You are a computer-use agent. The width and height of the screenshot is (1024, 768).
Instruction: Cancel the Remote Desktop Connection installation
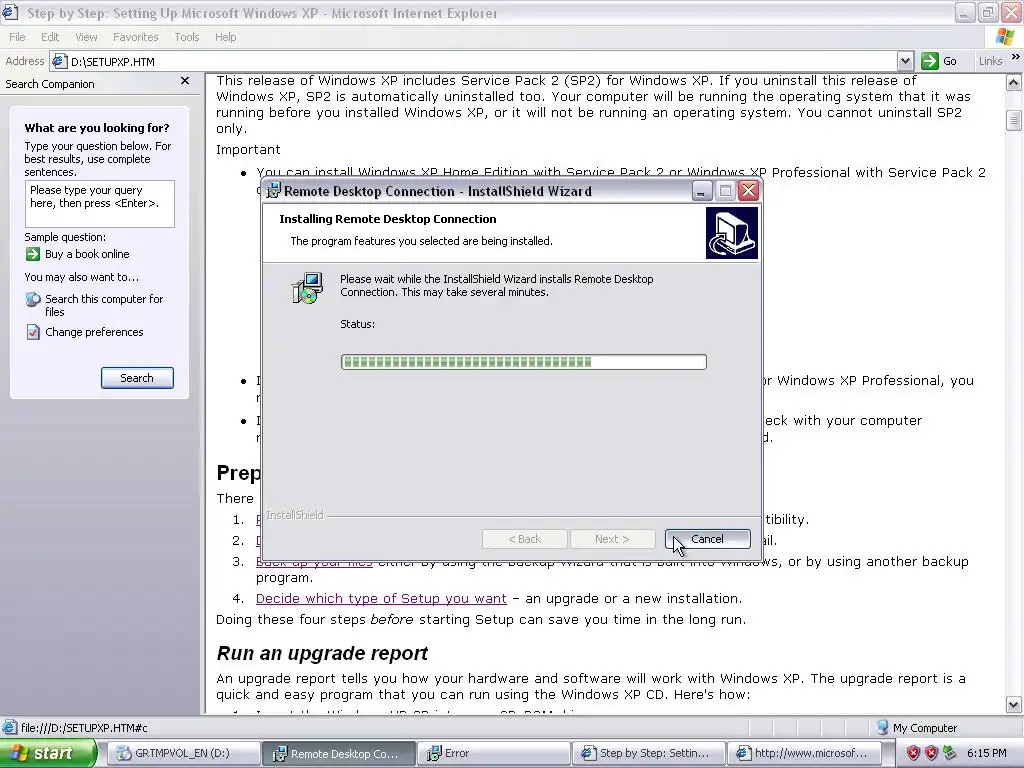(707, 539)
